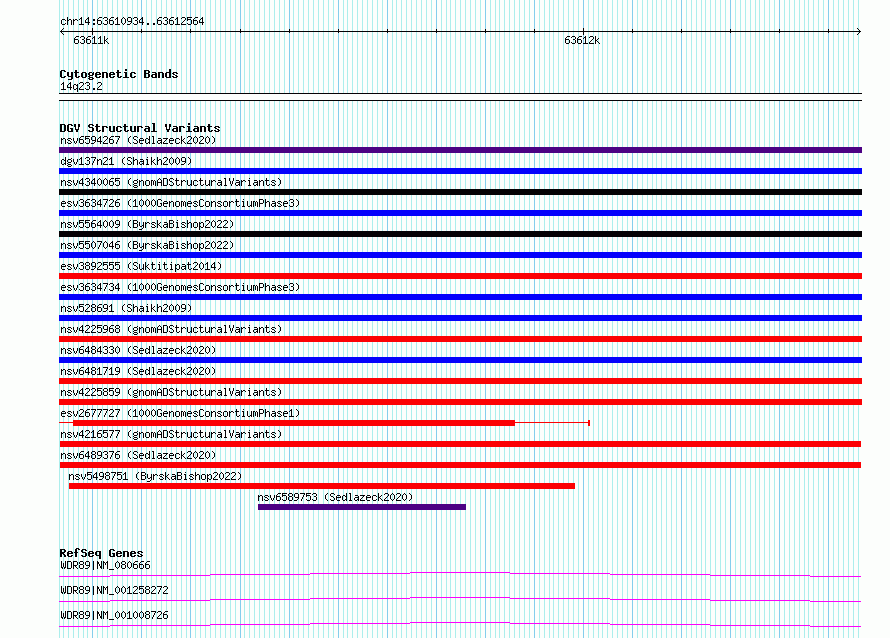Click the dgv137n21 (Shaikh2009) label
This screenshot has width=890, height=638.
[x=126, y=161]
